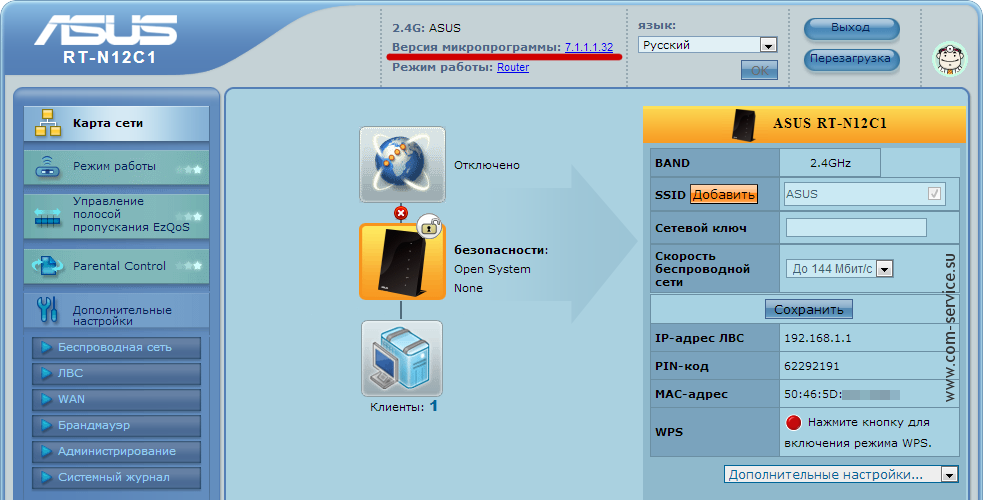The image size is (983, 500).
Task: Expand the Дополнительные настройки sidebar section
Action: (x=117, y=311)
